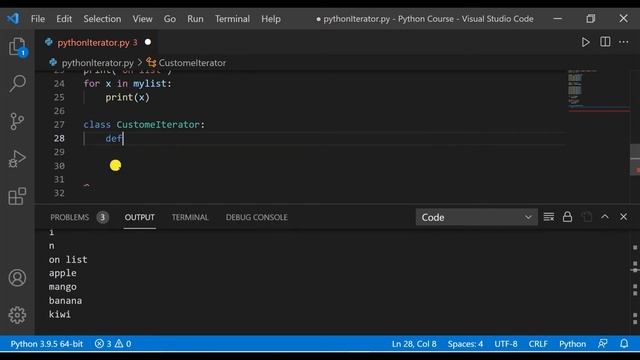Open errors and warnings count in status bar
Viewport: 640px width, 360px height.
coord(113,344)
